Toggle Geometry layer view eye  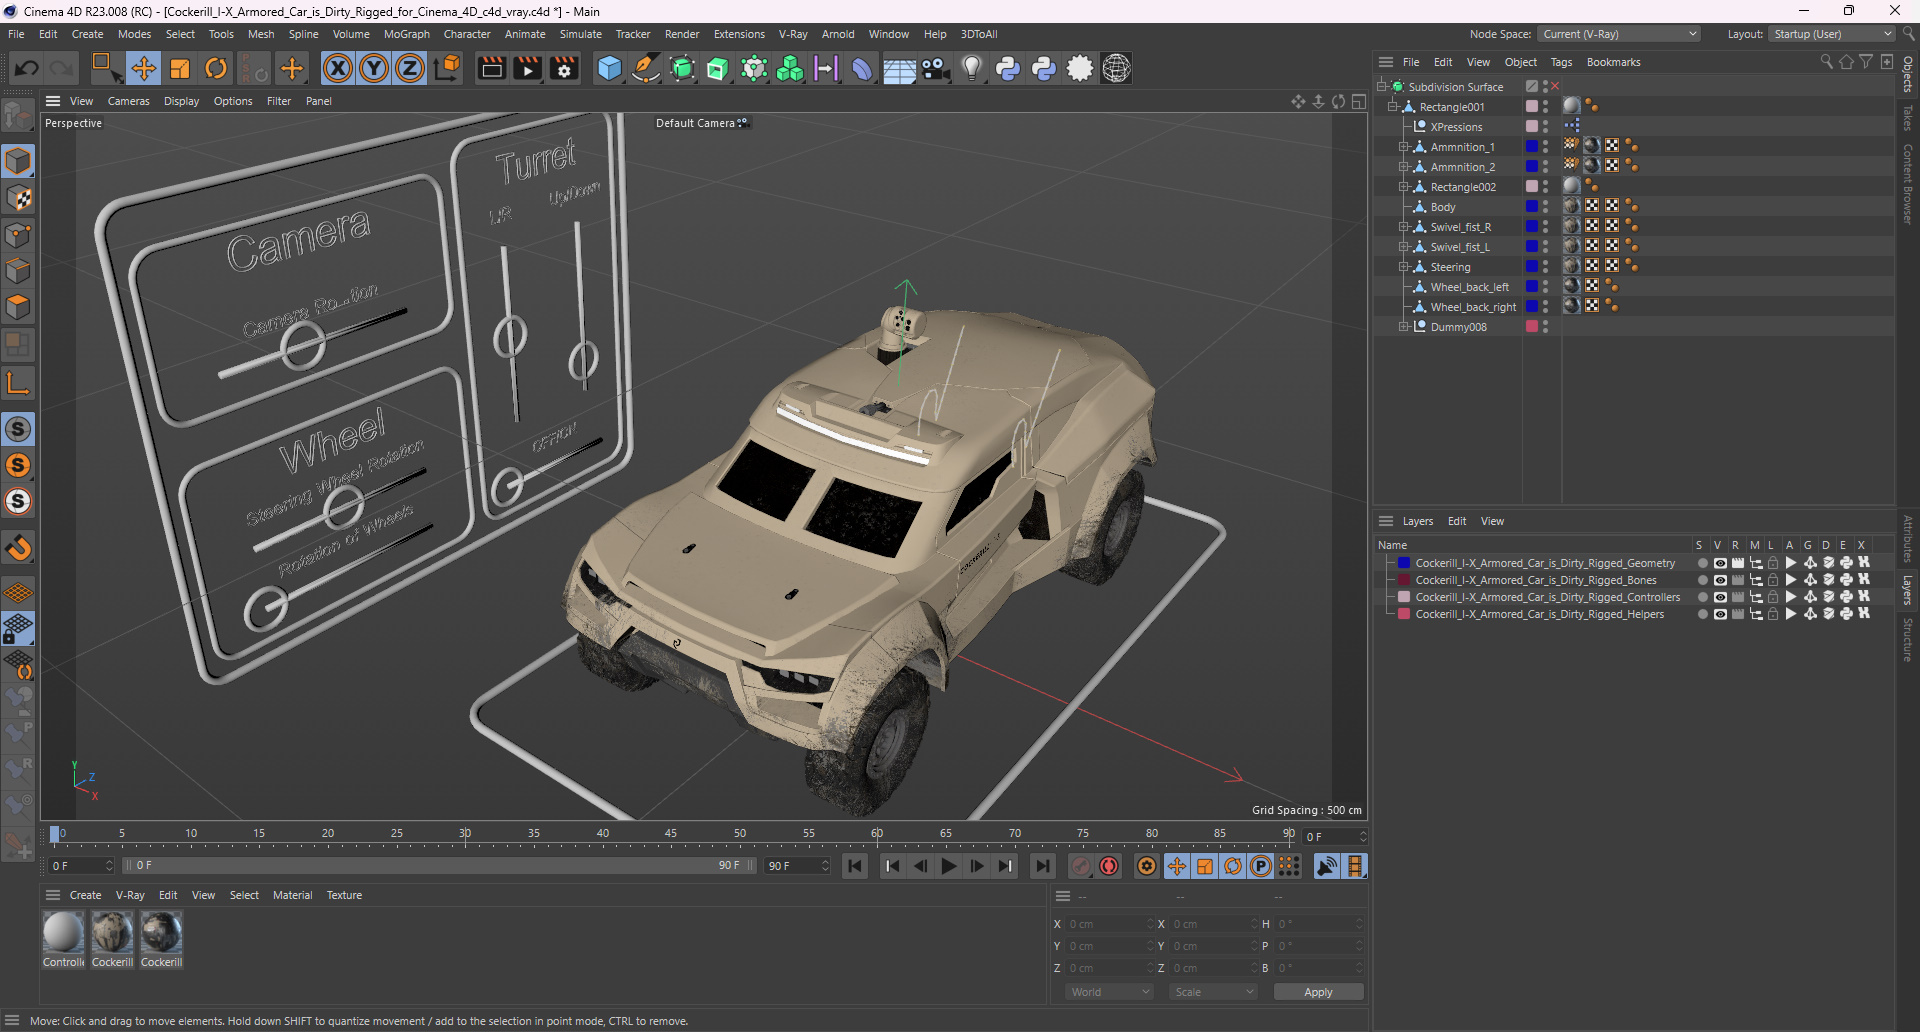coord(1720,563)
